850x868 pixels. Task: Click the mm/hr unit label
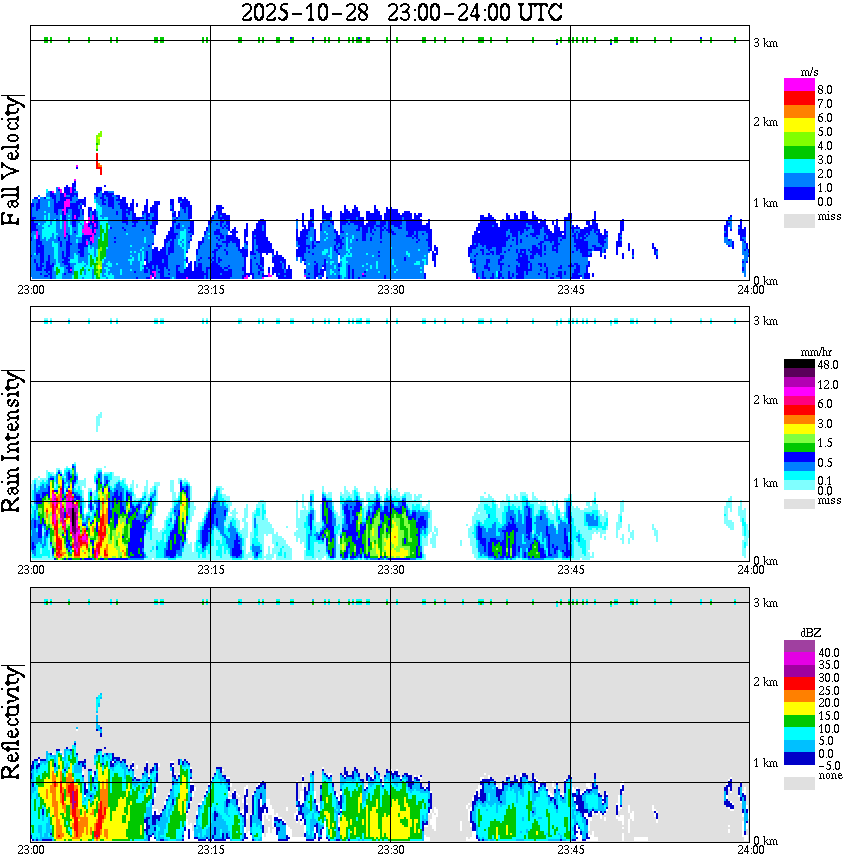[x=816, y=352]
